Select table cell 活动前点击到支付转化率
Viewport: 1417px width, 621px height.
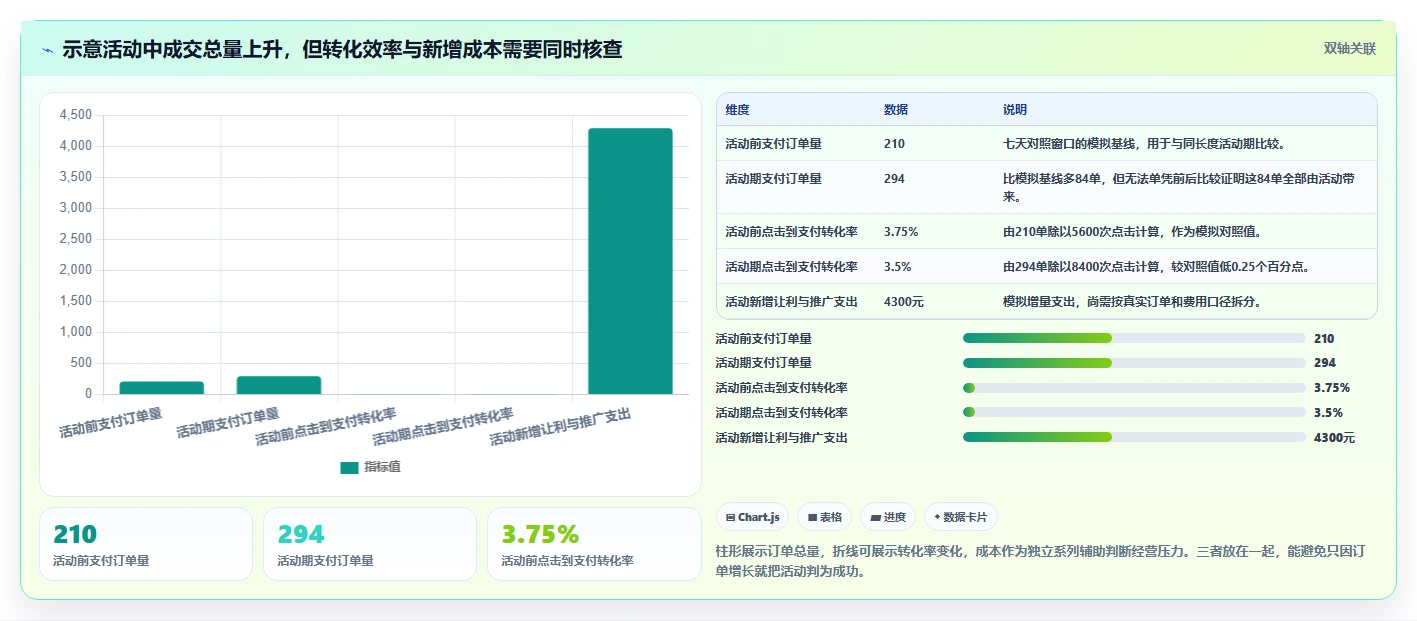[x=792, y=232]
